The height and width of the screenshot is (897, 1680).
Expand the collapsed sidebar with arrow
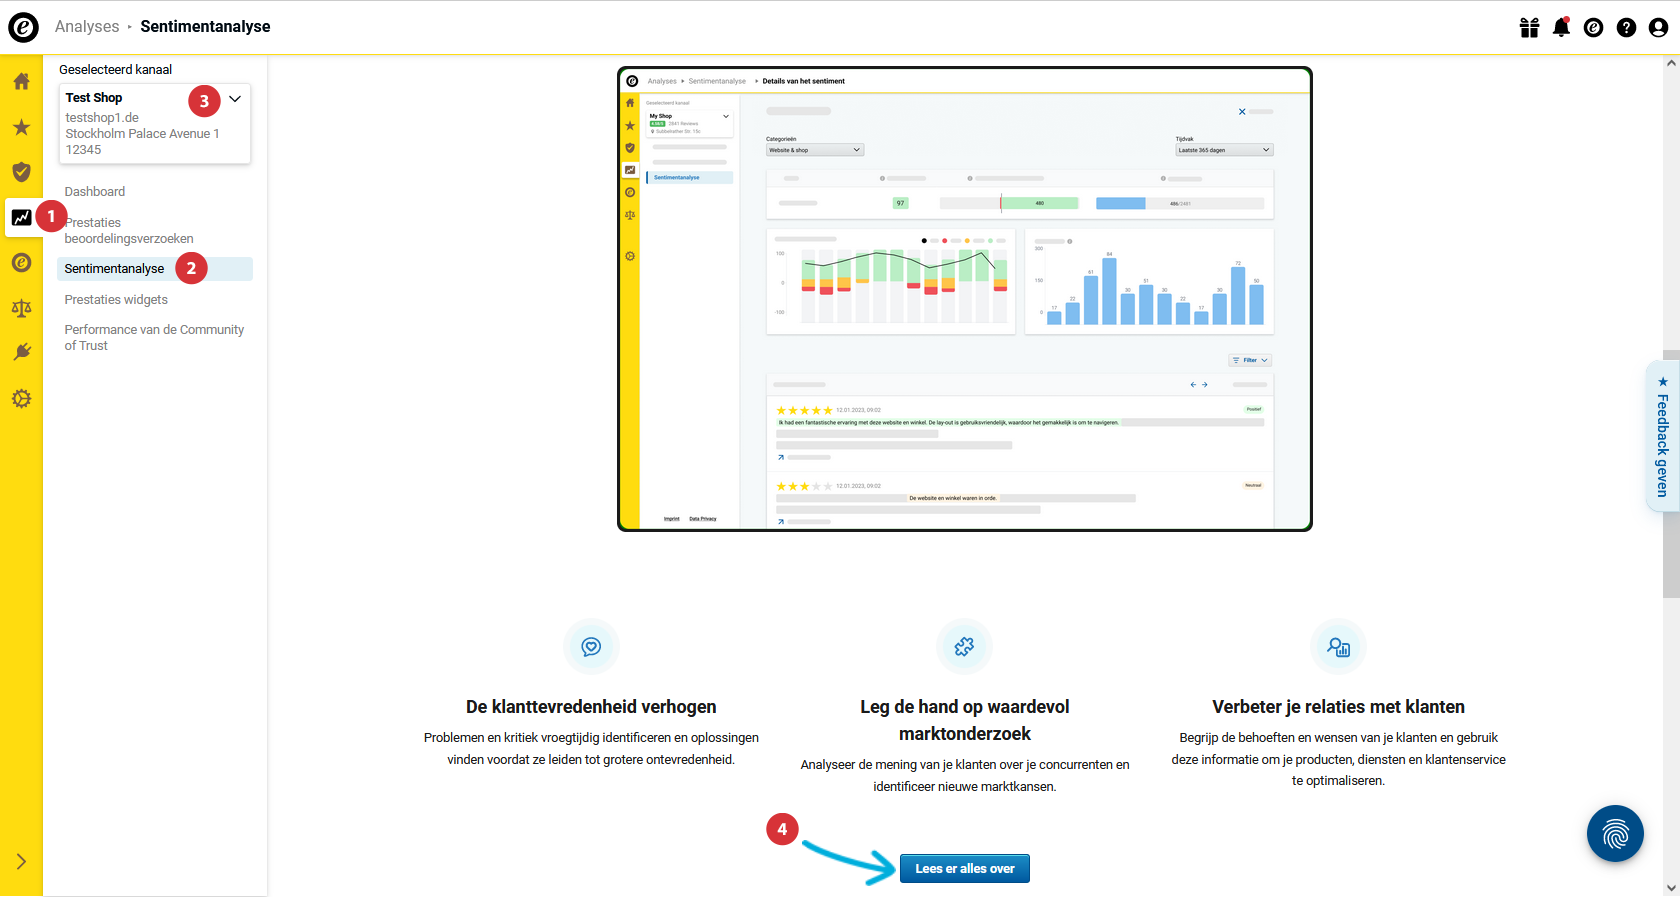[21, 862]
